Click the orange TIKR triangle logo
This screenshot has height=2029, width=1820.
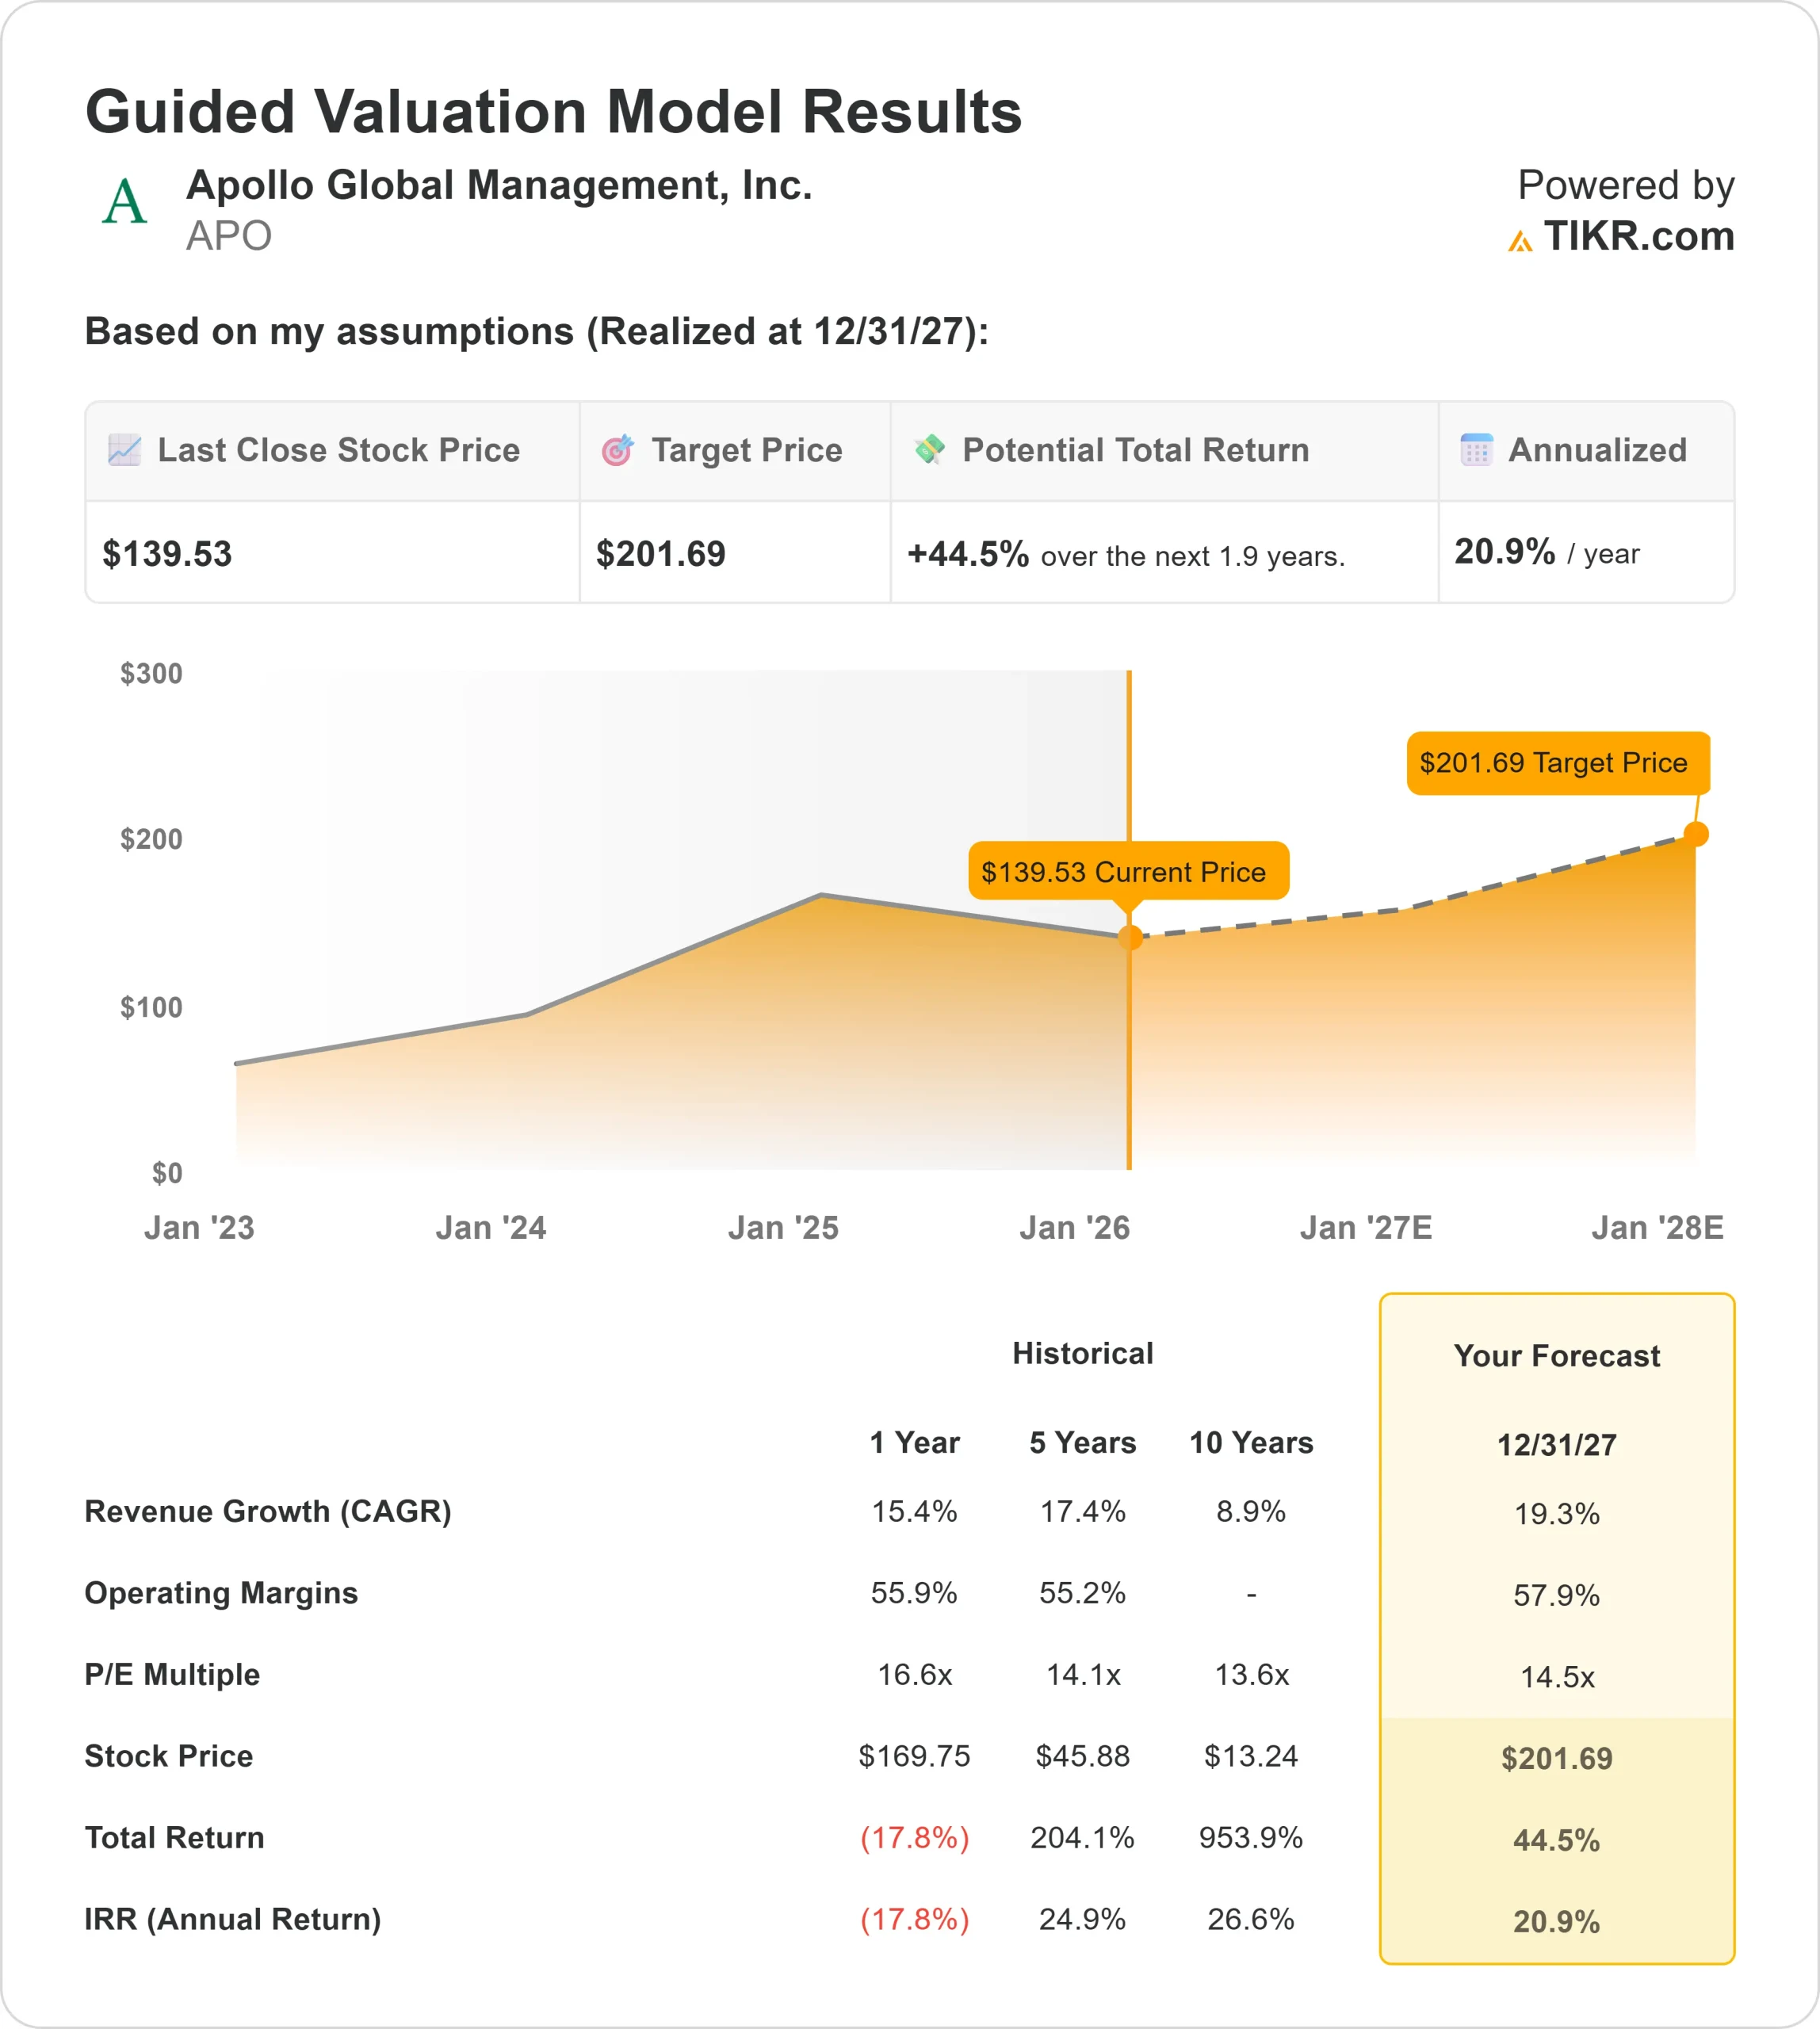1521,239
